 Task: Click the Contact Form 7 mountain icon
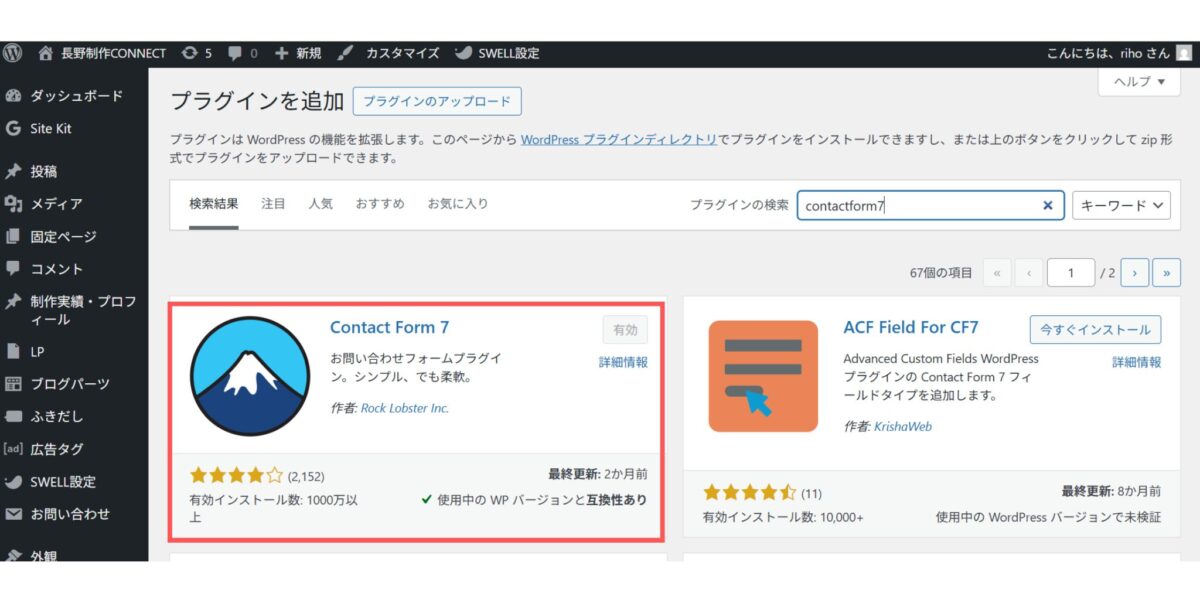point(249,376)
